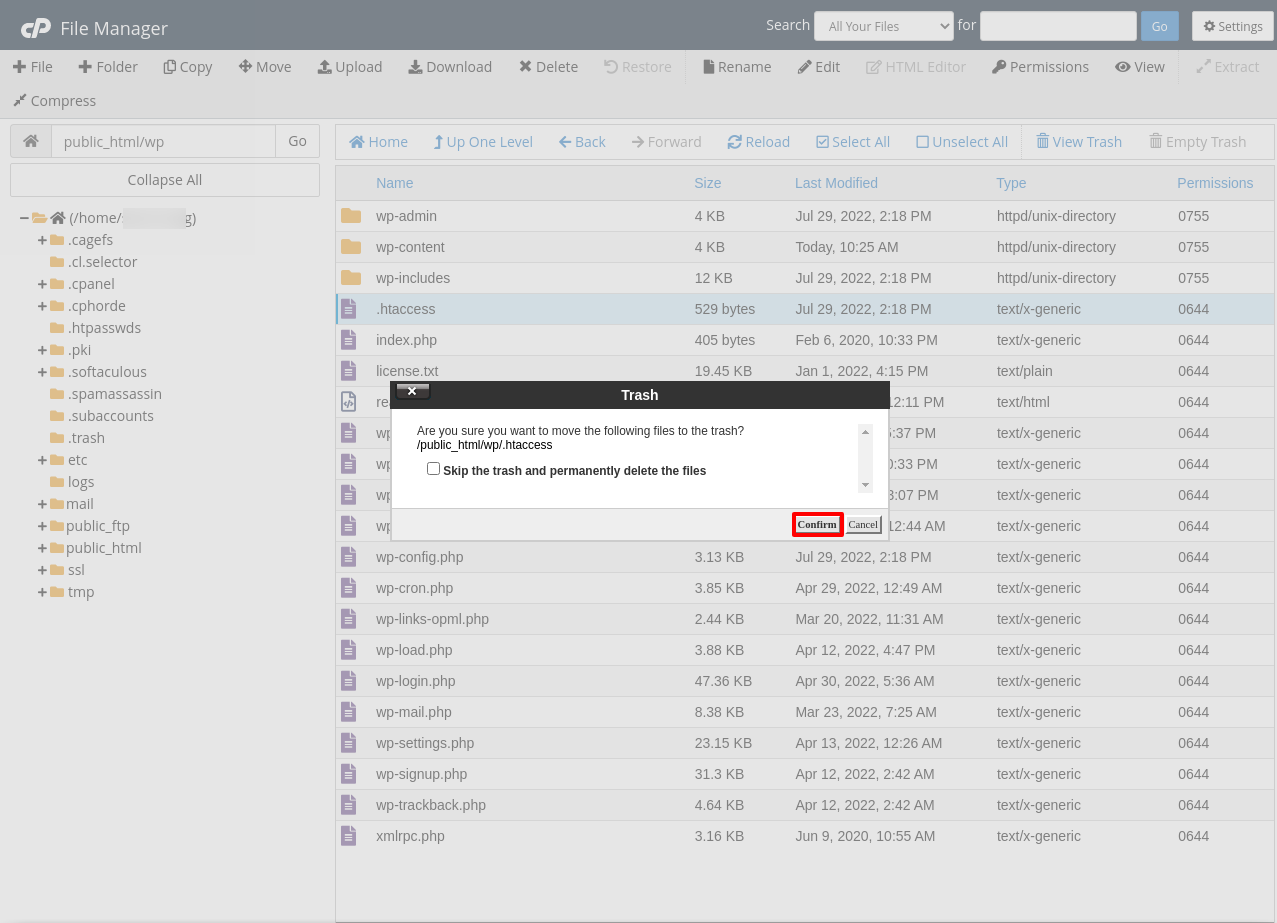The width and height of the screenshot is (1277, 923).
Task: Select the wp-includes folder name
Action: pos(413,278)
